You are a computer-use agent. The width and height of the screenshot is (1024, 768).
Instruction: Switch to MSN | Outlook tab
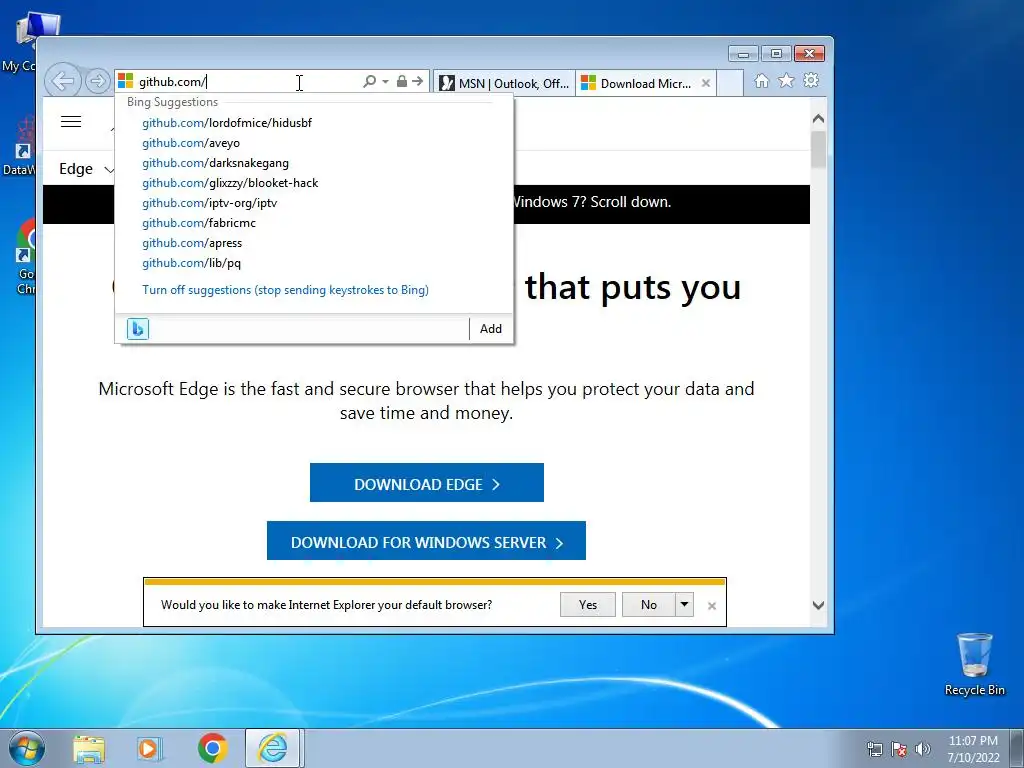(x=504, y=83)
